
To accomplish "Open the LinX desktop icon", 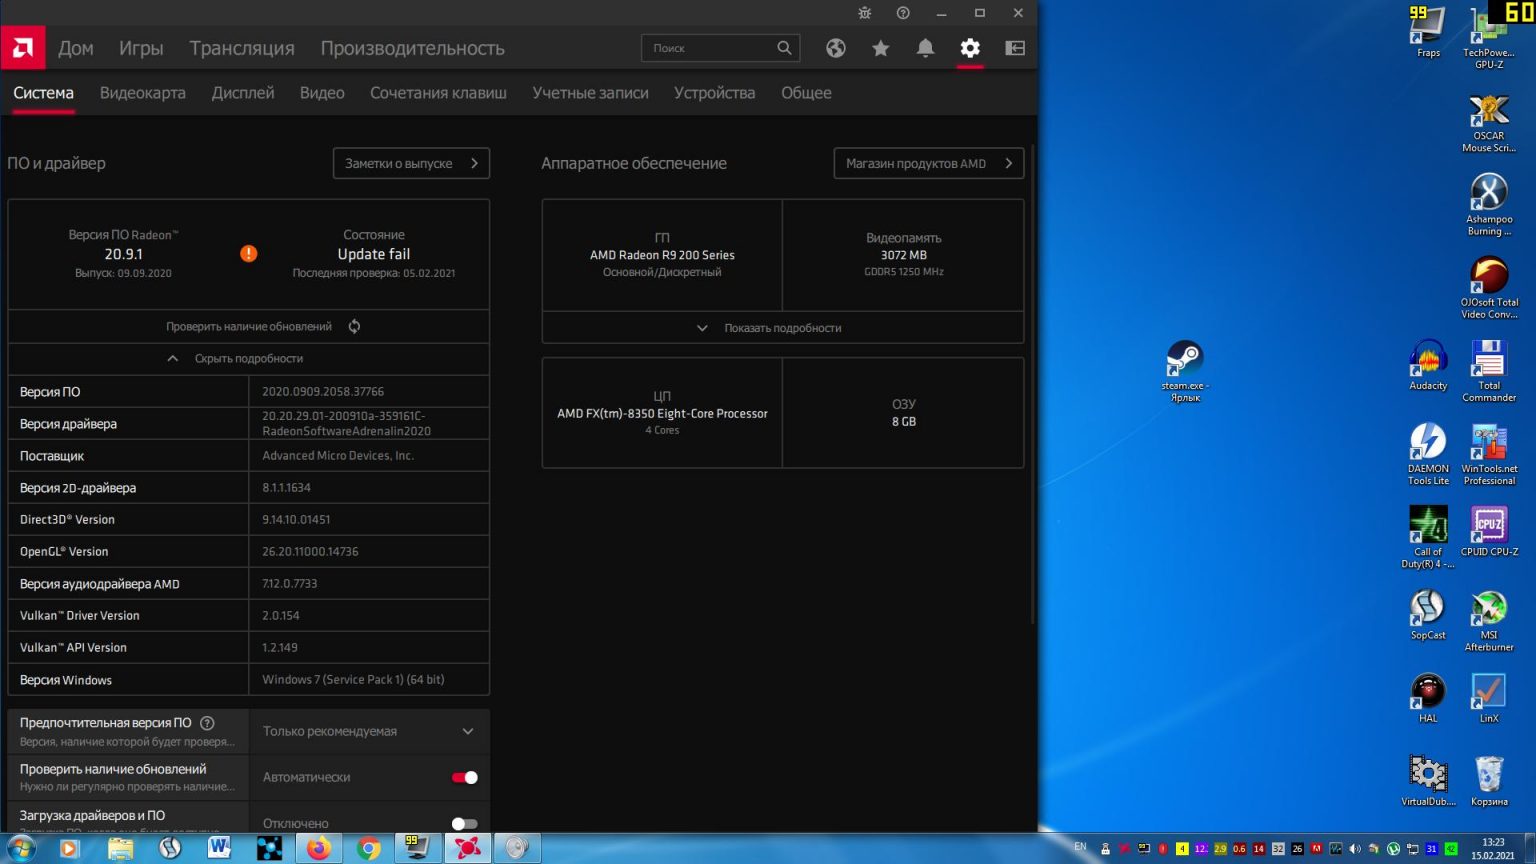I will (x=1489, y=697).
